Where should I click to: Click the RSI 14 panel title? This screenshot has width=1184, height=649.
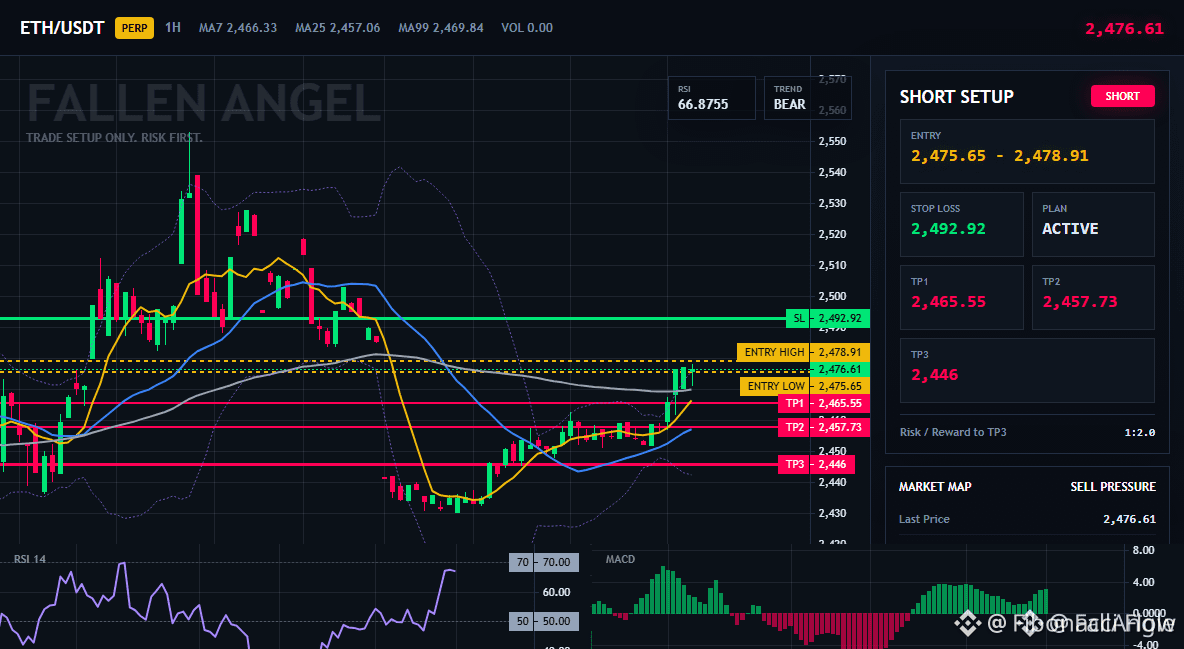[x=29, y=559]
